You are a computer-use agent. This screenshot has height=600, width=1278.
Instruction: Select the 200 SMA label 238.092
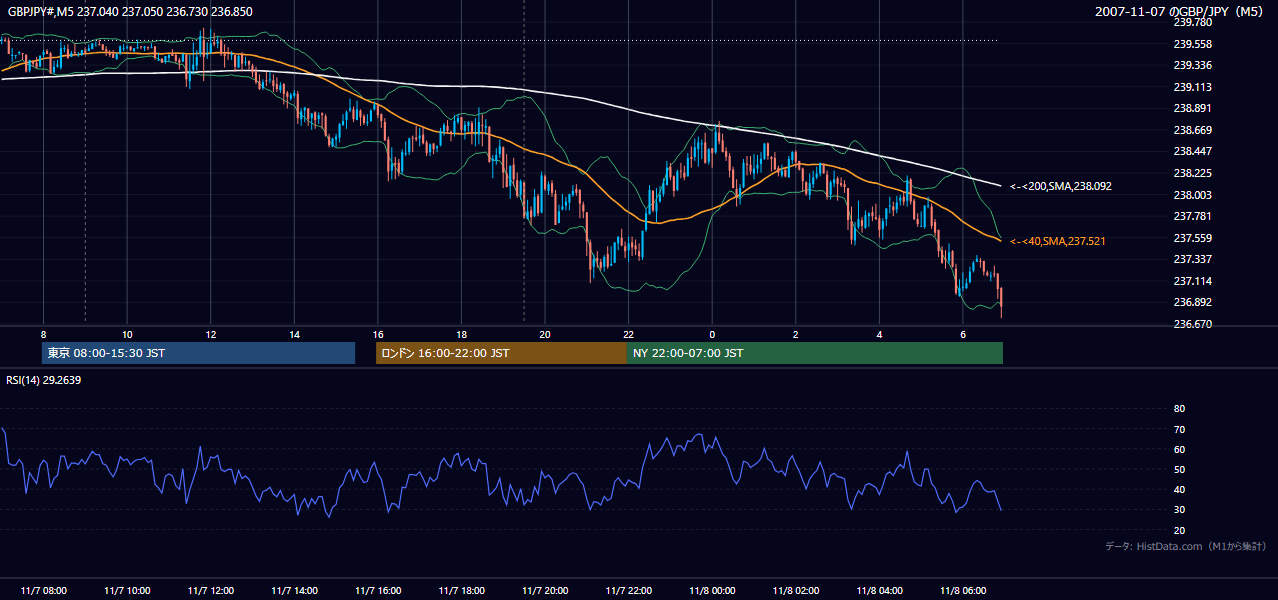click(x=1061, y=186)
